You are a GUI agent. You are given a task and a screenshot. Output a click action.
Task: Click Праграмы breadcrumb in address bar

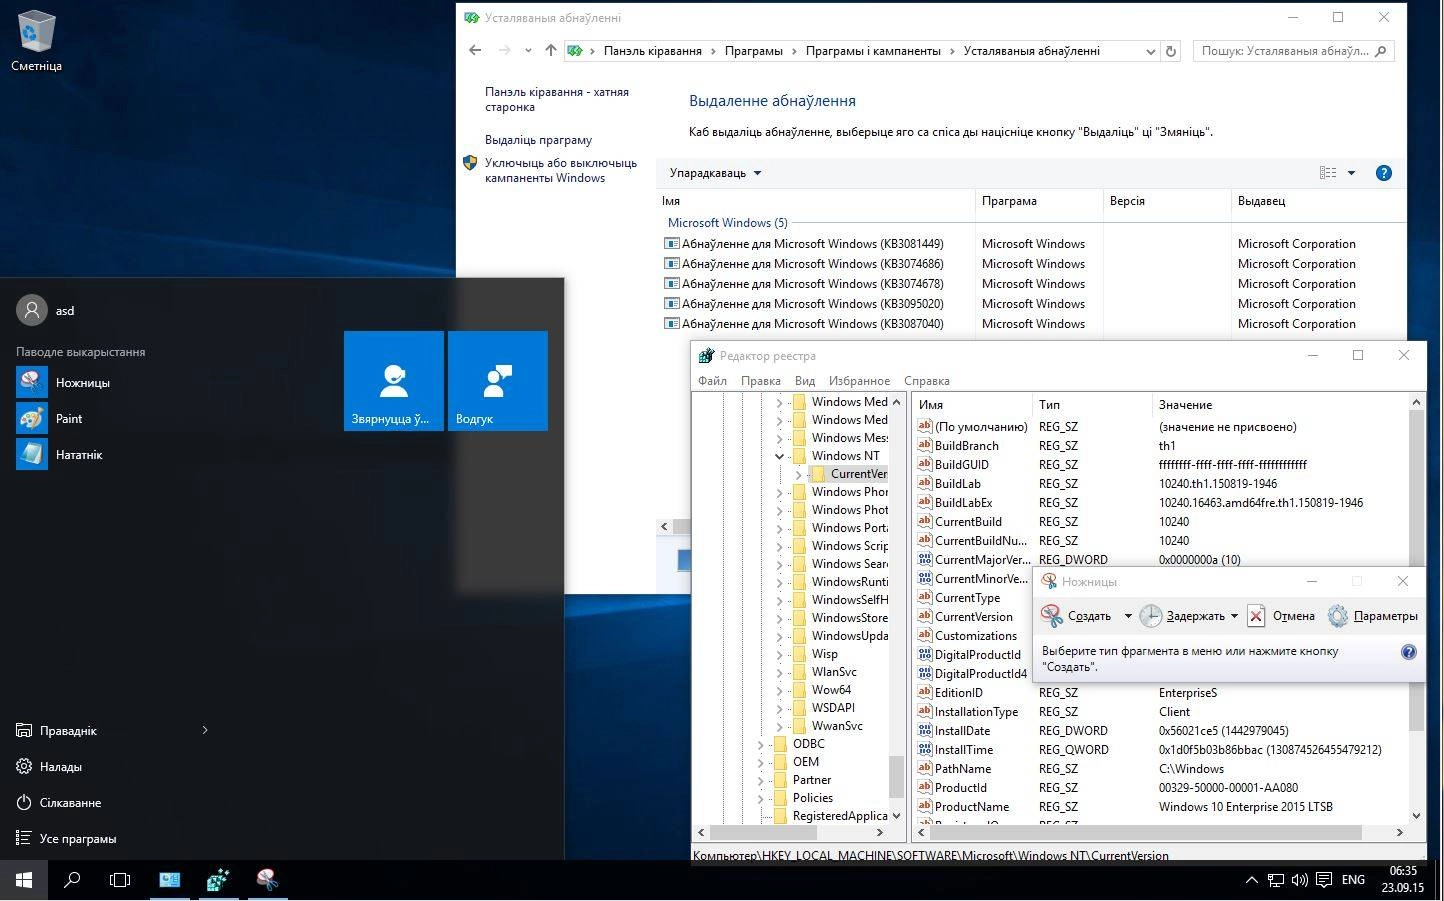click(754, 51)
